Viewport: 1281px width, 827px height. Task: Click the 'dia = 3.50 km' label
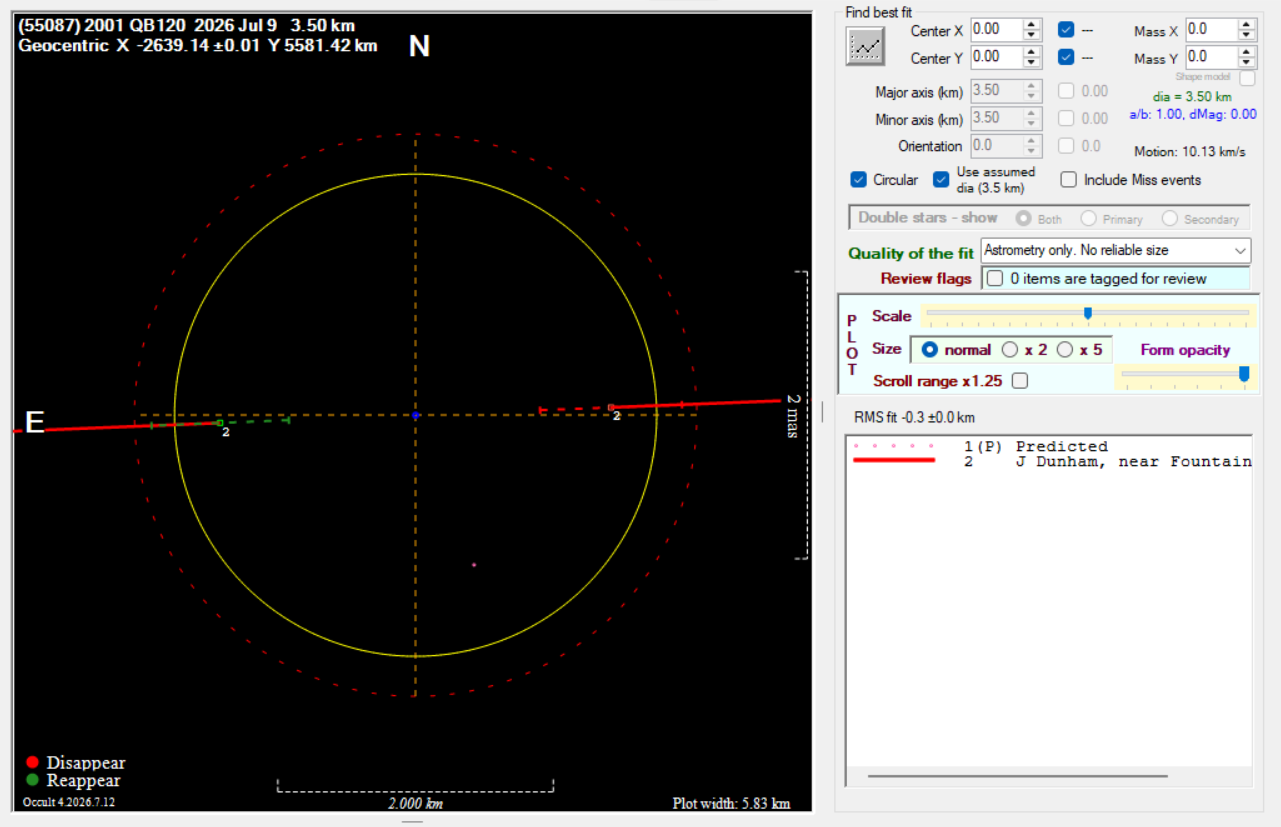click(x=1192, y=97)
